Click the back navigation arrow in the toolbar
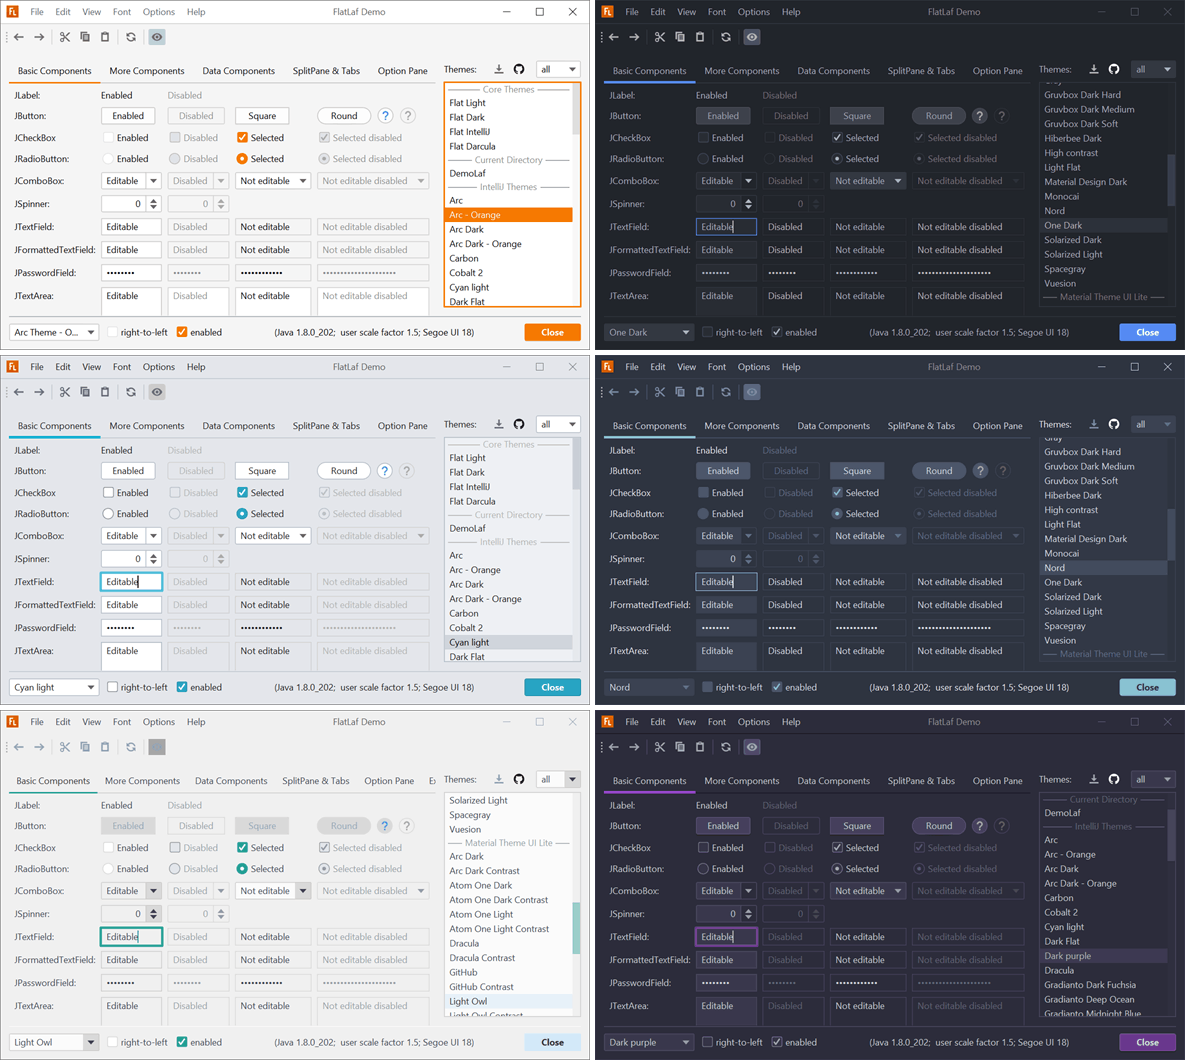The image size is (1185, 1060). [x=17, y=37]
